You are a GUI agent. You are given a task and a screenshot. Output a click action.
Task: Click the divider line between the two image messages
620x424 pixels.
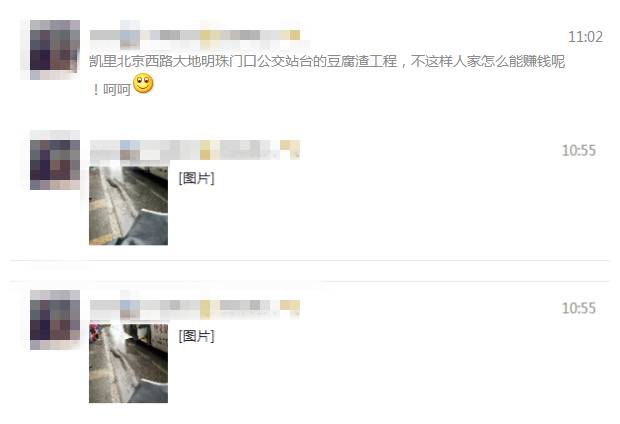[x=310, y=261]
